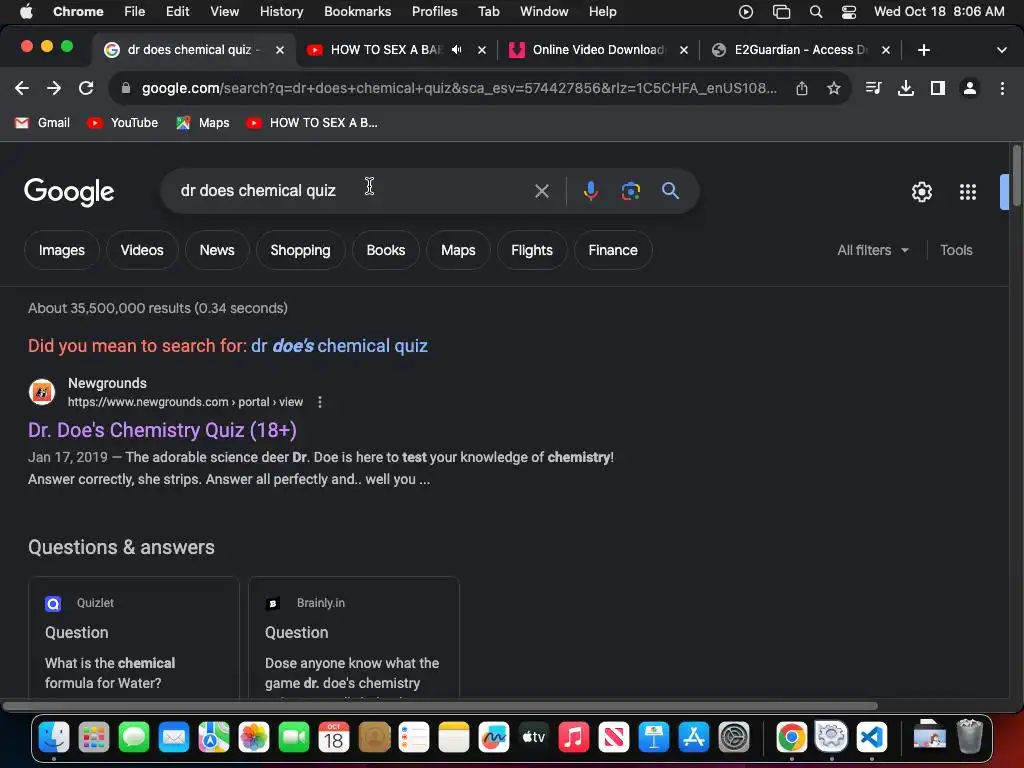Open Spotlight search in menu bar

point(816,11)
